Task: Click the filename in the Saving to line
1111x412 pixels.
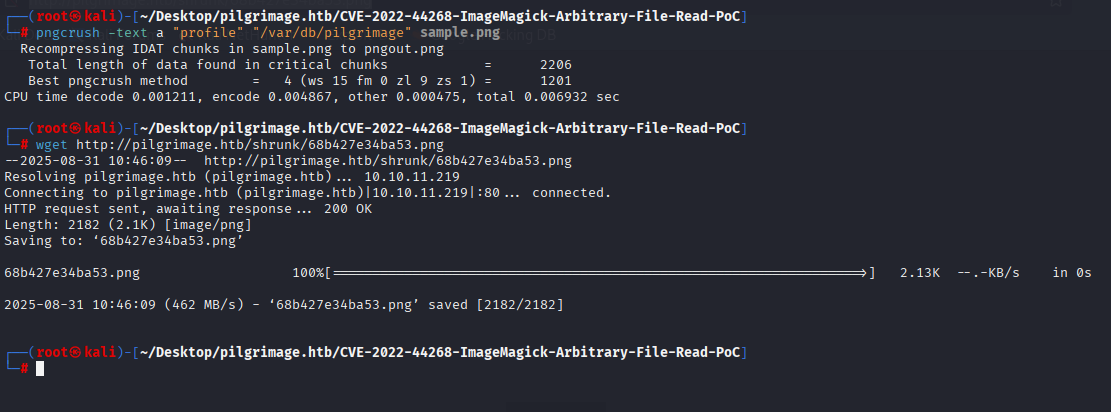Action: [172, 241]
